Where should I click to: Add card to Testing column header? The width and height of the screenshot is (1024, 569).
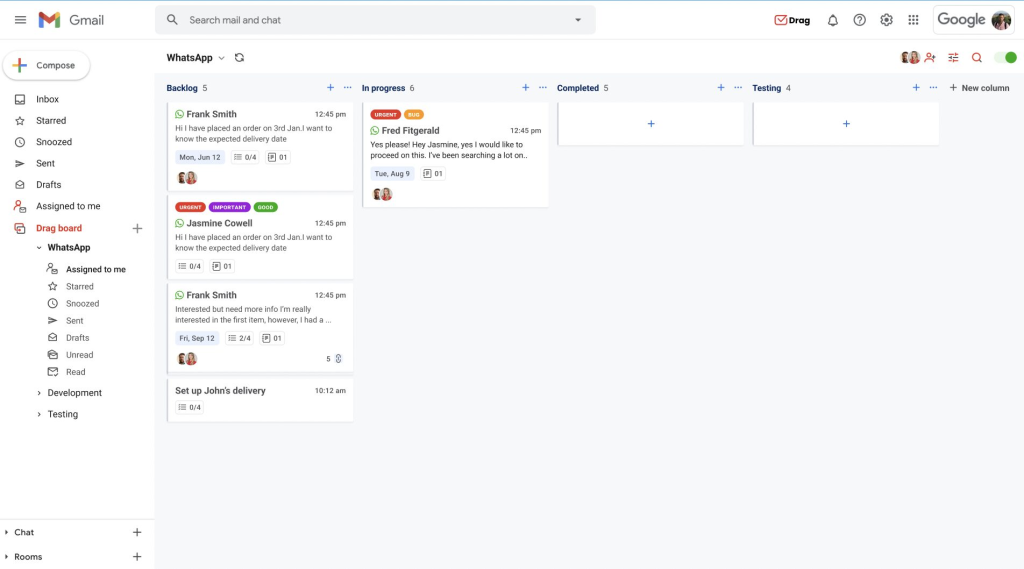point(916,88)
